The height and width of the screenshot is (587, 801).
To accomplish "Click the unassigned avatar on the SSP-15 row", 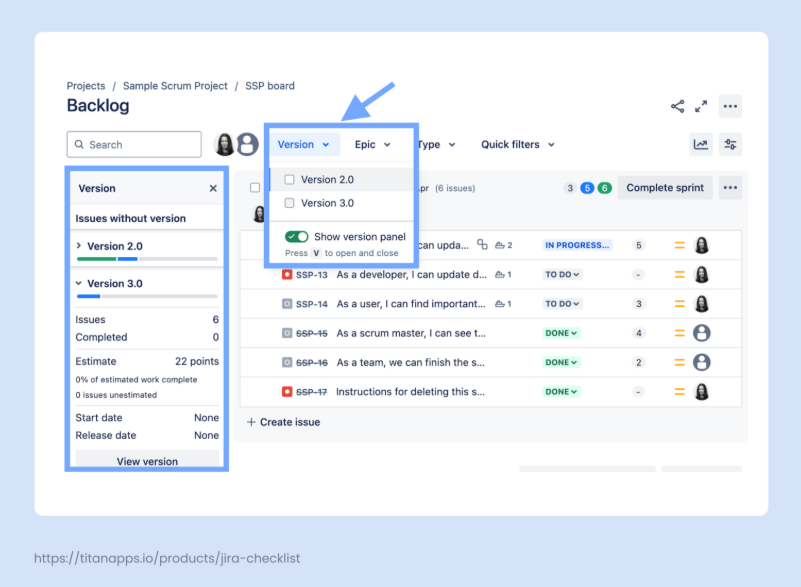I will [702, 333].
